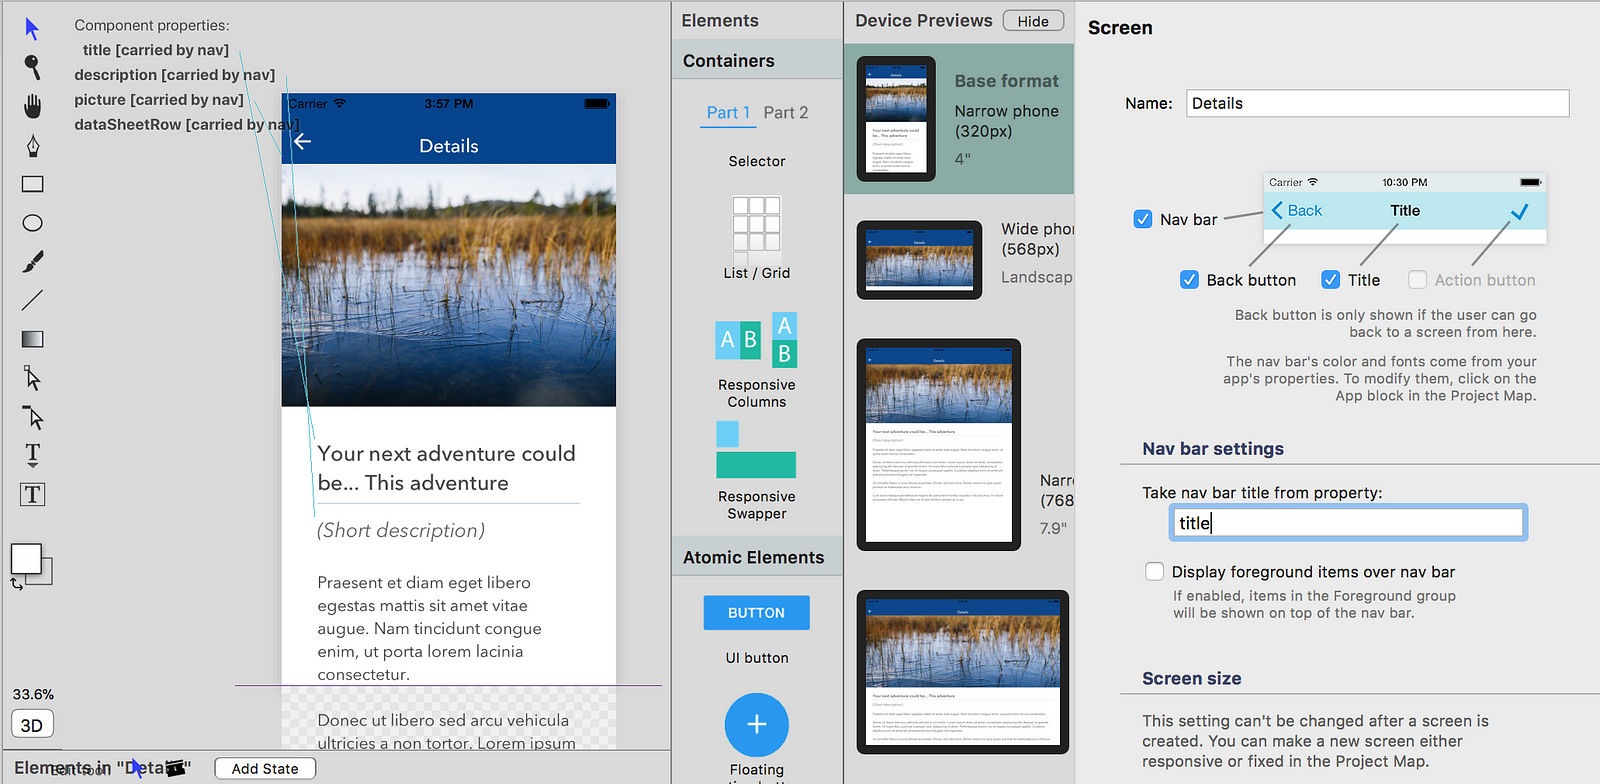Select the hand pan tool
Image resolution: width=1600 pixels, height=784 pixels.
32,106
